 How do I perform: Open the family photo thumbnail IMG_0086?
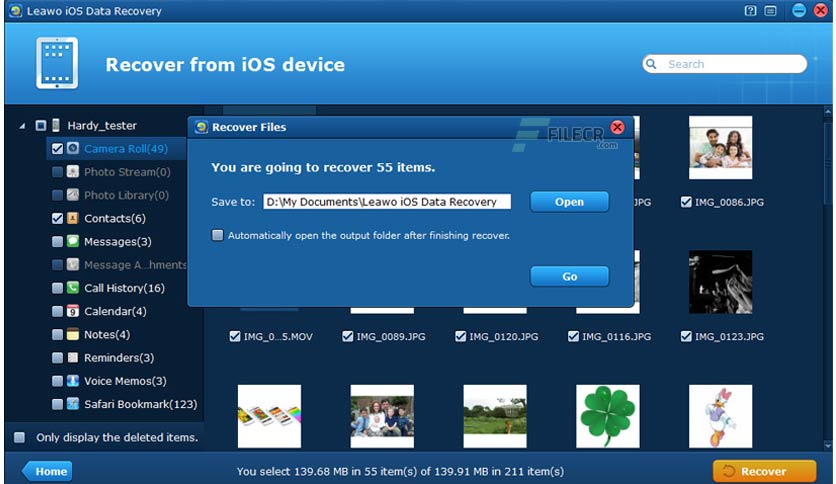click(720, 148)
